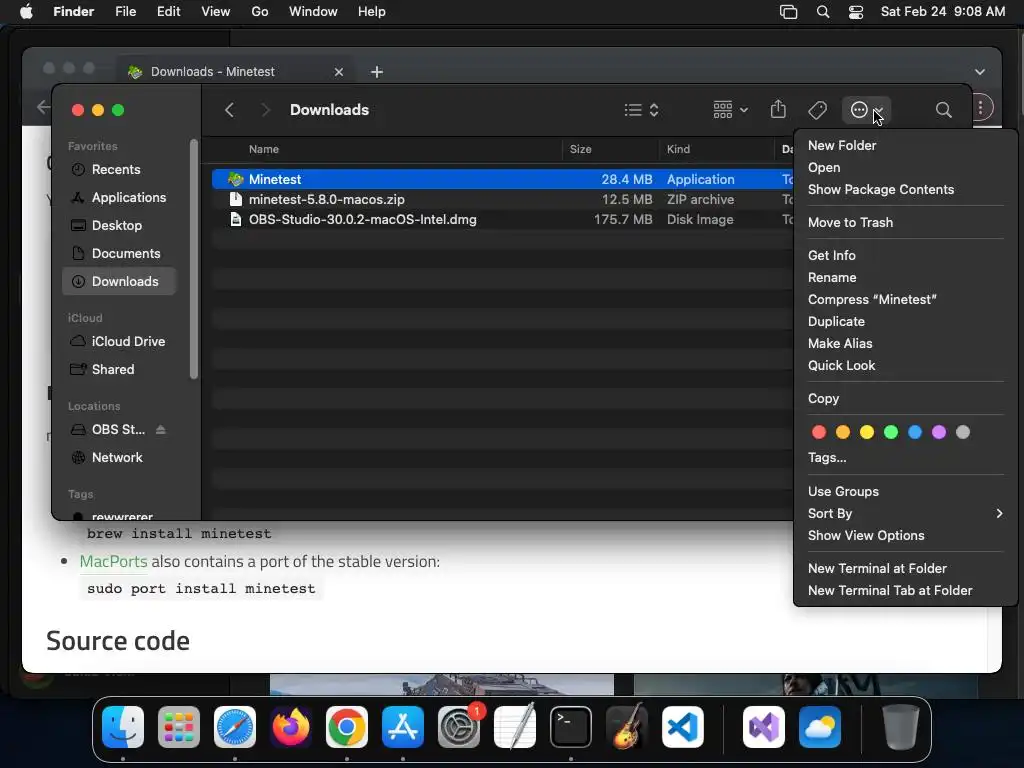Image resolution: width=1024 pixels, height=768 pixels.
Task: Close the Finder action menu button
Action: click(866, 110)
